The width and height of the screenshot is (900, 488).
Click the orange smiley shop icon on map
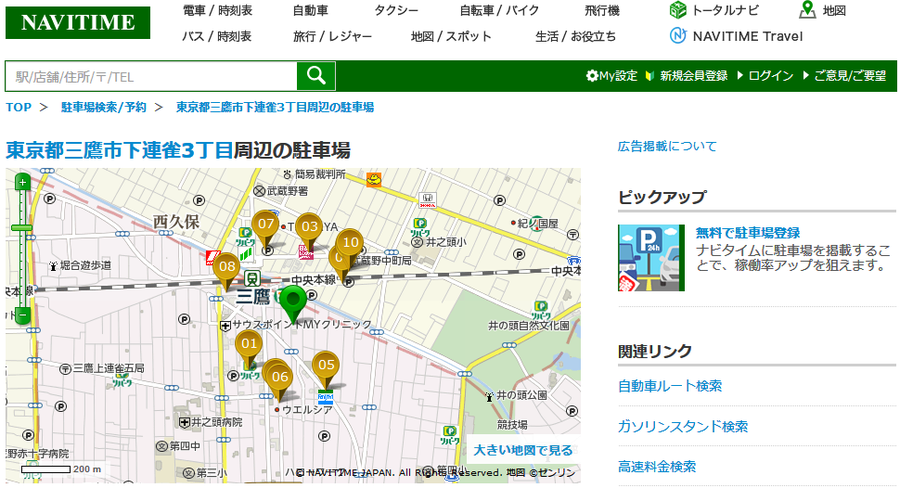click(x=374, y=180)
